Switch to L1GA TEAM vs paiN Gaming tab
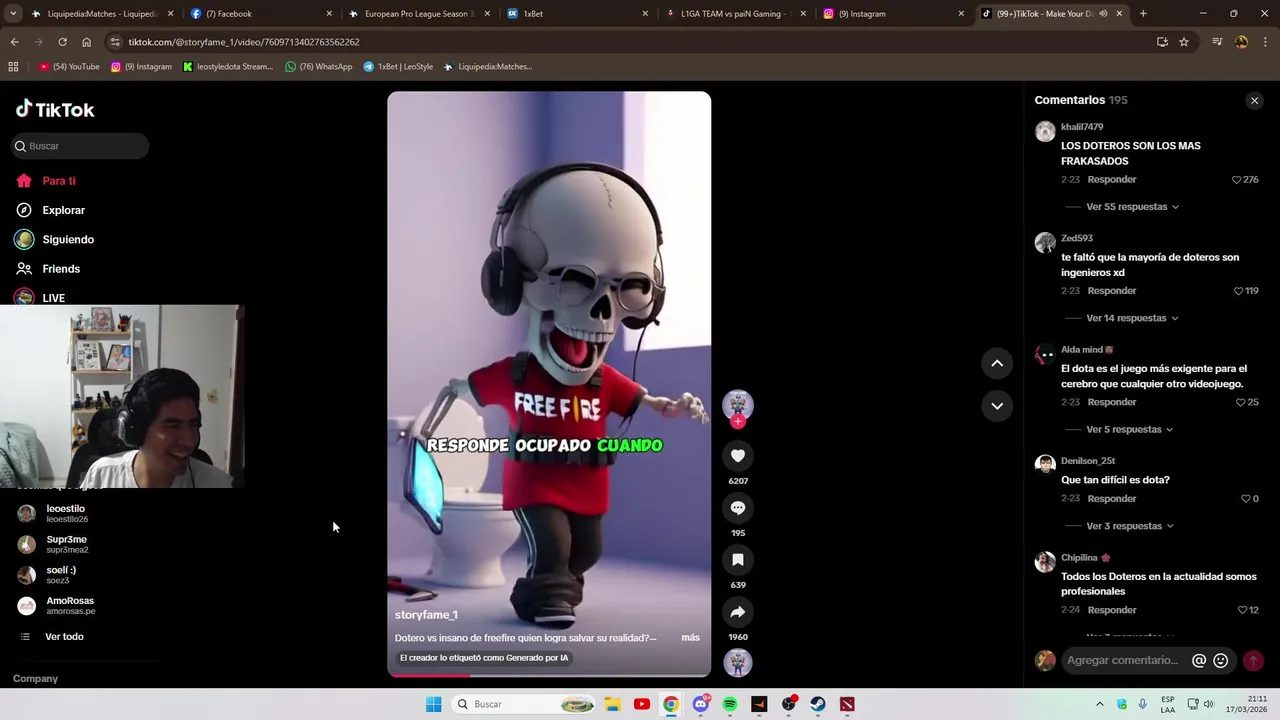 (x=735, y=14)
